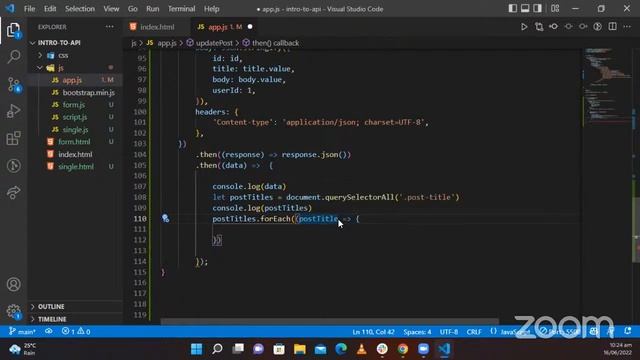This screenshot has height=360, width=640.
Task: Open the Manage settings gear
Action: tap(13, 311)
